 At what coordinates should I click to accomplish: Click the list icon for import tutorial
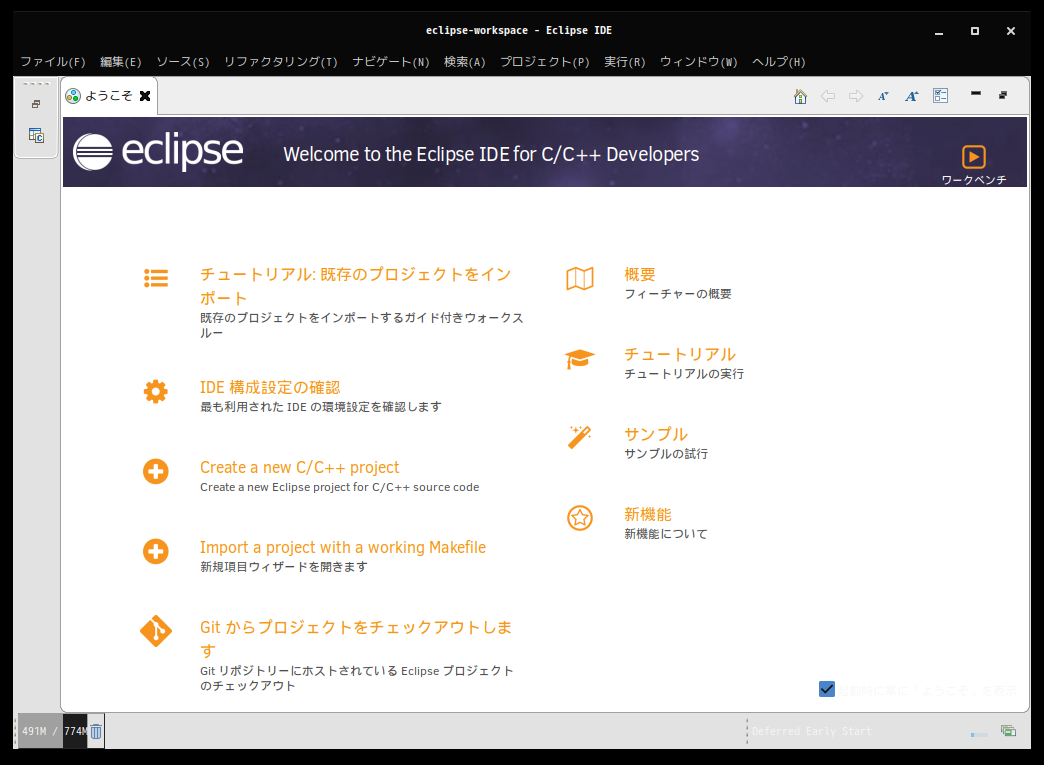(x=156, y=278)
